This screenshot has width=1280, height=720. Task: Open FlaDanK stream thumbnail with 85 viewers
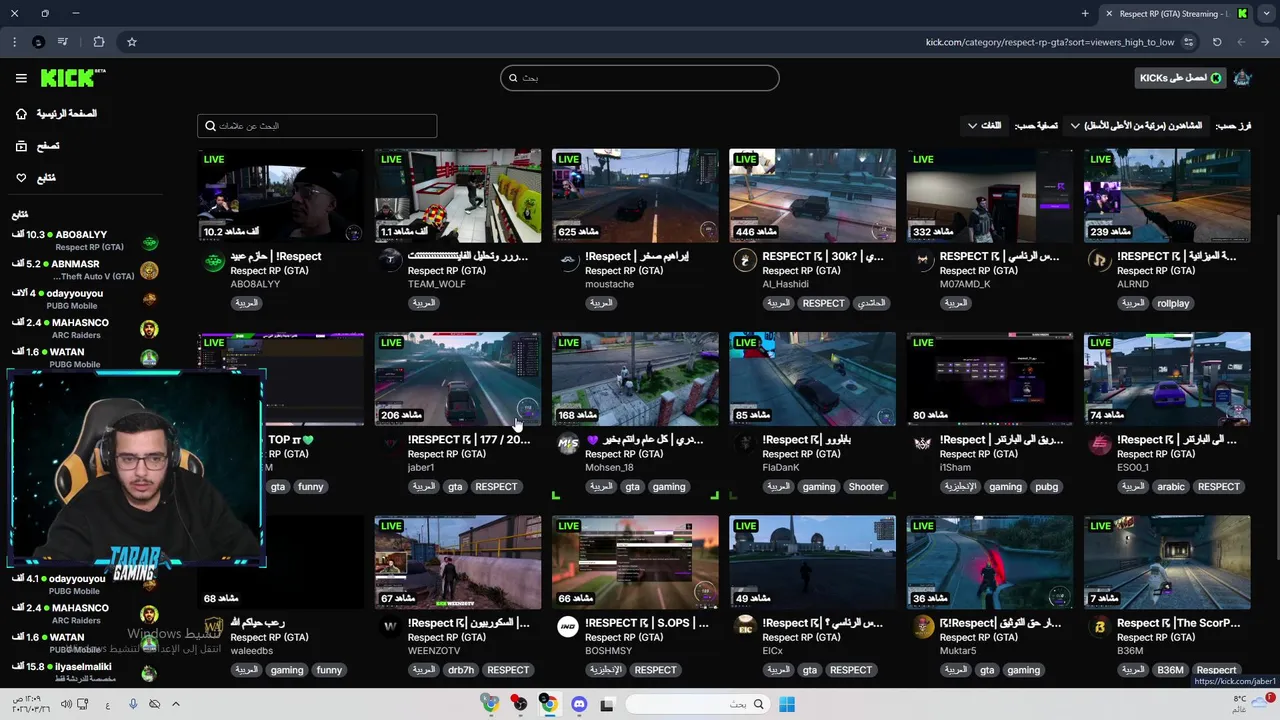812,379
